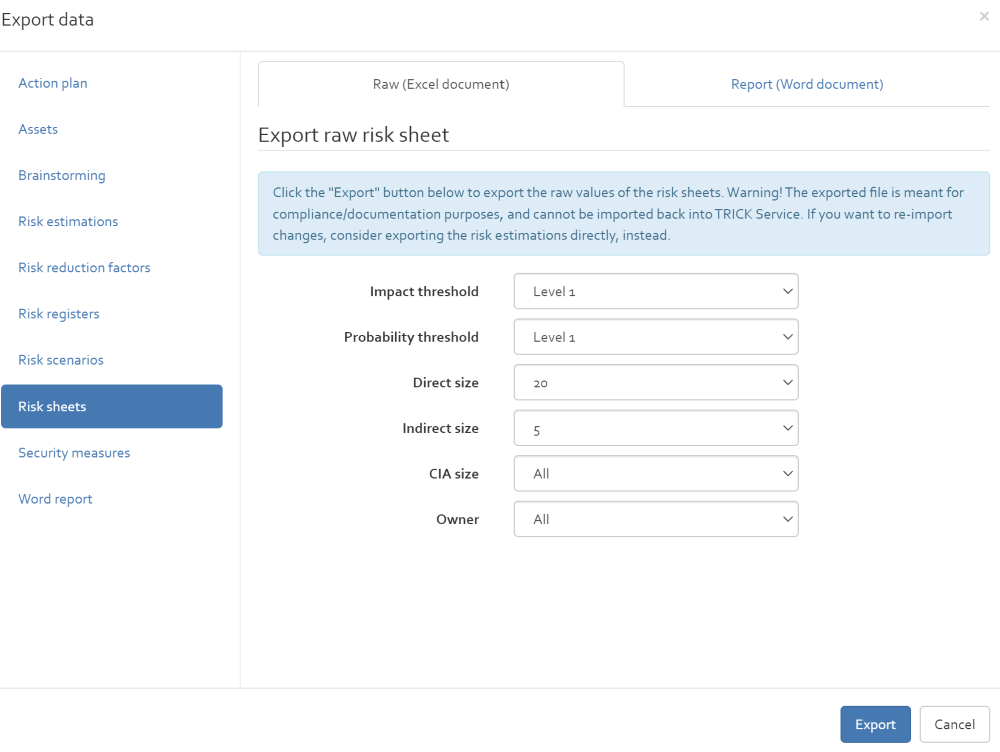Image resolution: width=1000 pixels, height=752 pixels.
Task: Click the Indirect size label
Action: point(441,428)
